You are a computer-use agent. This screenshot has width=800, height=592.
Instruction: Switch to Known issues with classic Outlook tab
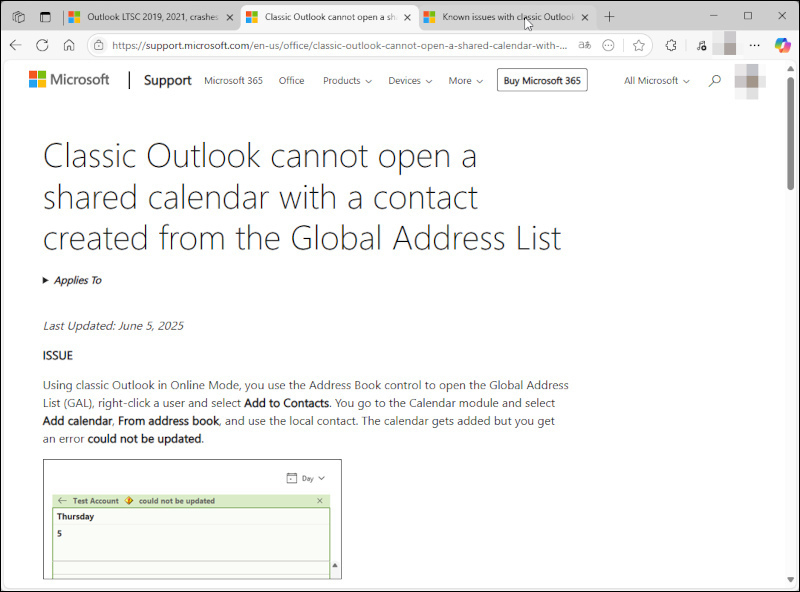tap(507, 17)
